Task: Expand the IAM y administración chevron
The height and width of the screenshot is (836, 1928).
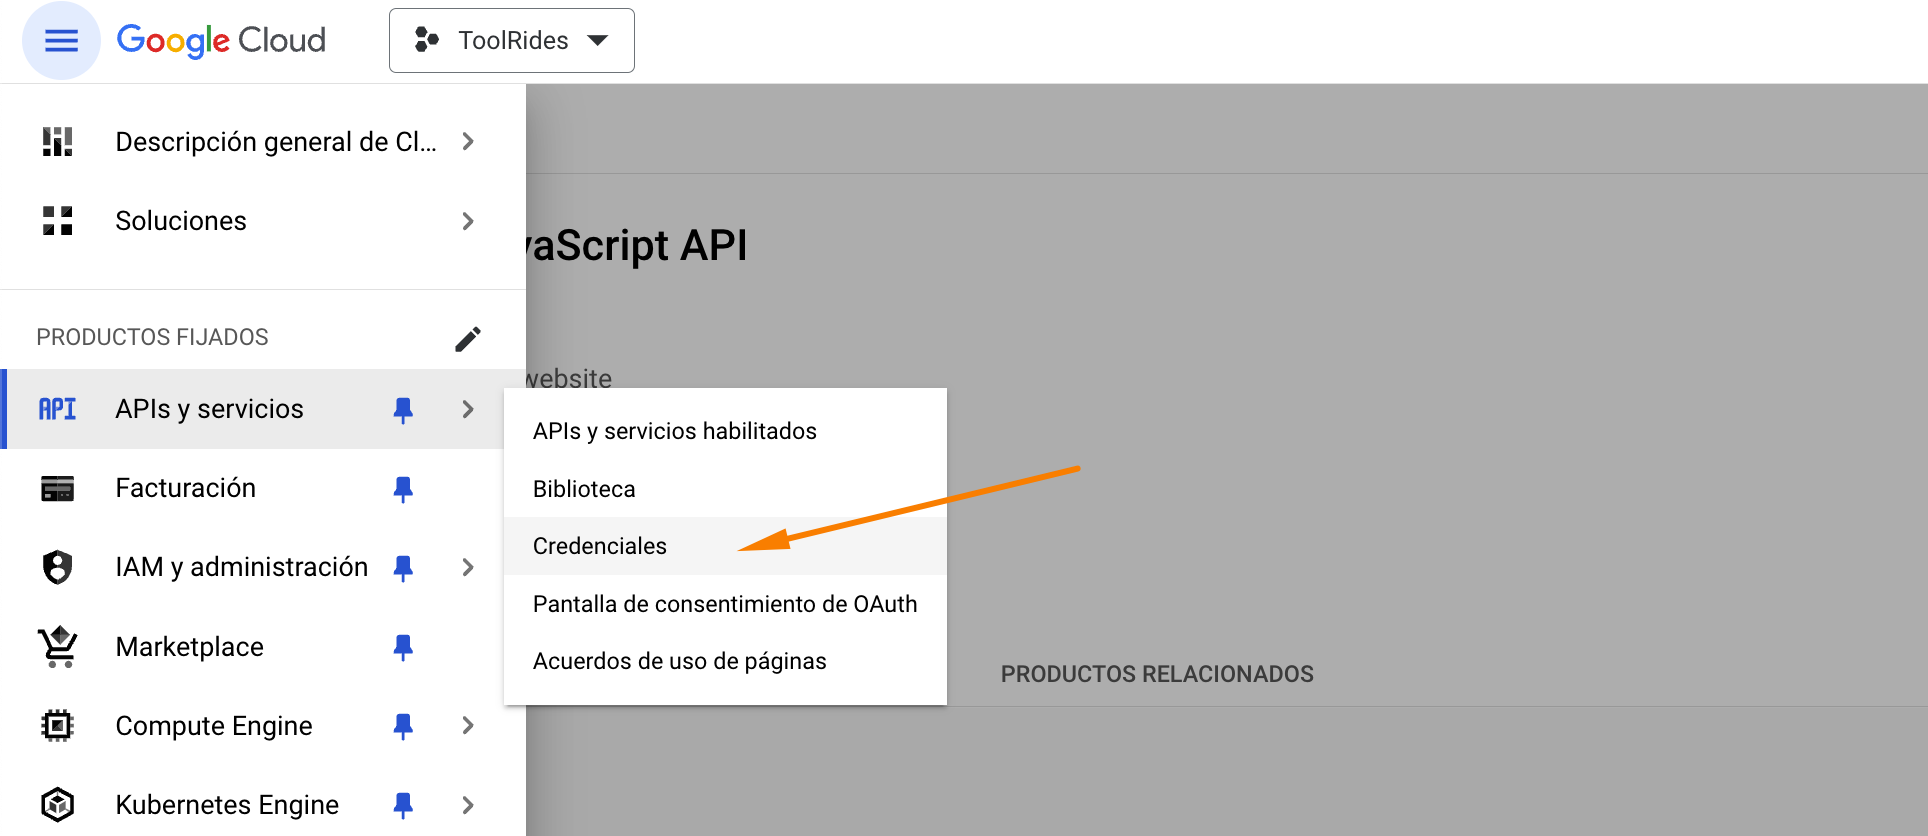Action: (468, 567)
